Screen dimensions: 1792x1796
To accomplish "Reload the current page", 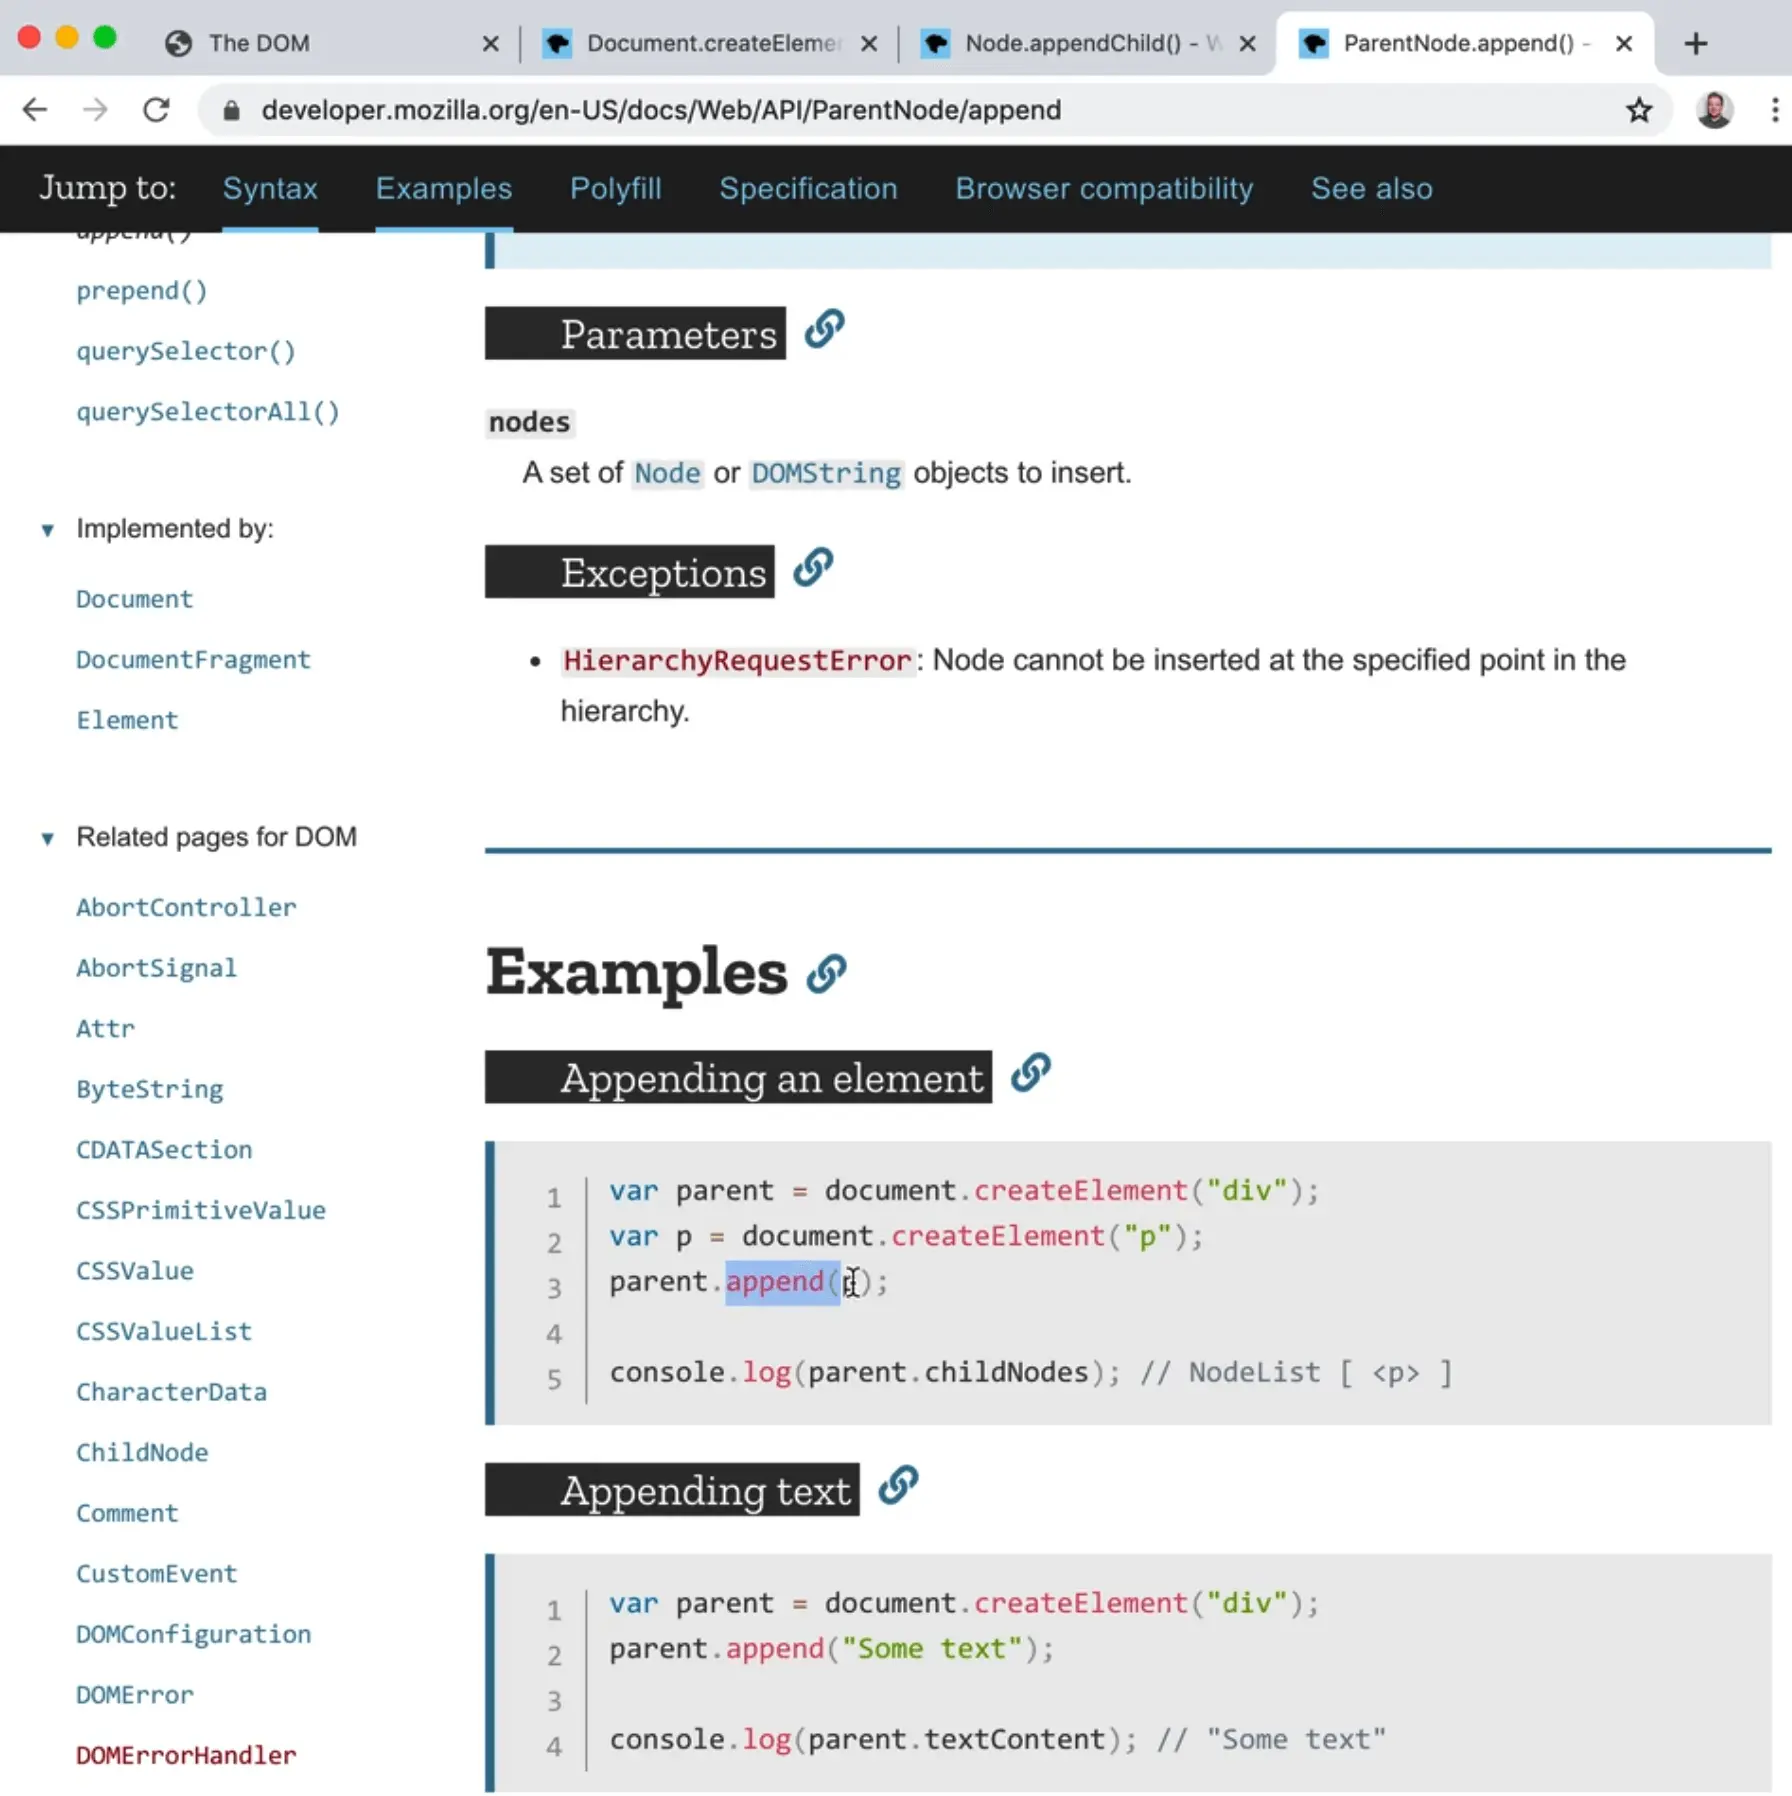I will [x=157, y=110].
